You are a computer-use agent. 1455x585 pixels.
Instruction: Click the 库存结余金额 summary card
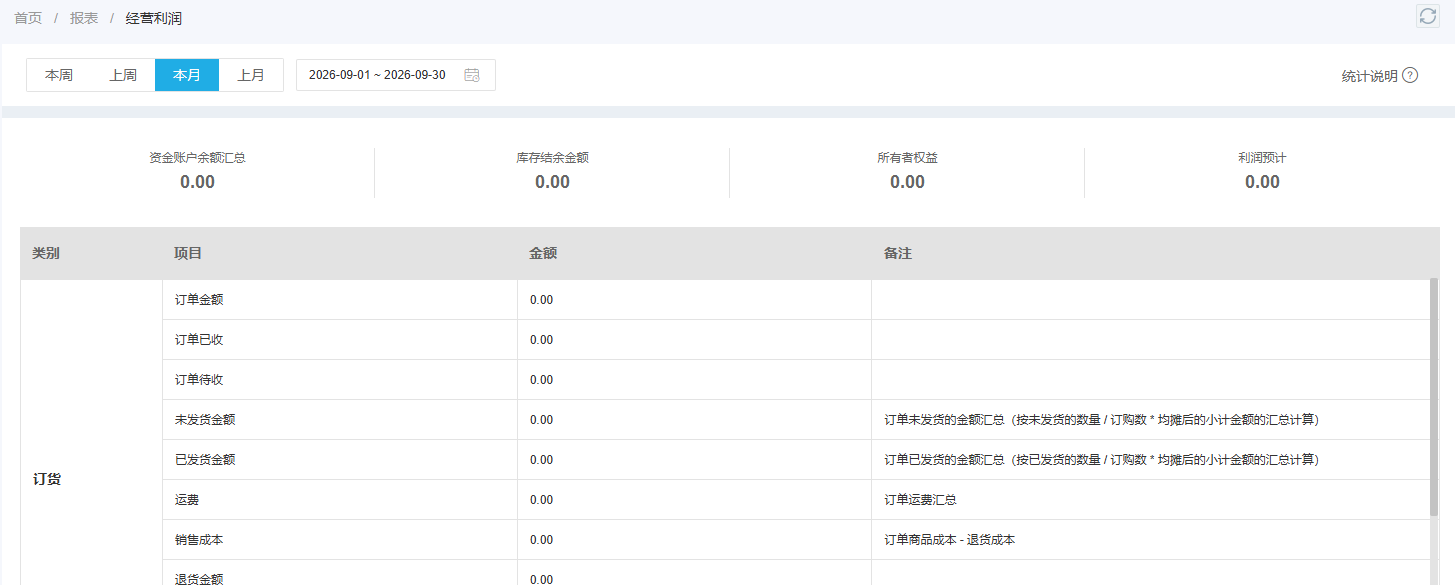point(552,172)
